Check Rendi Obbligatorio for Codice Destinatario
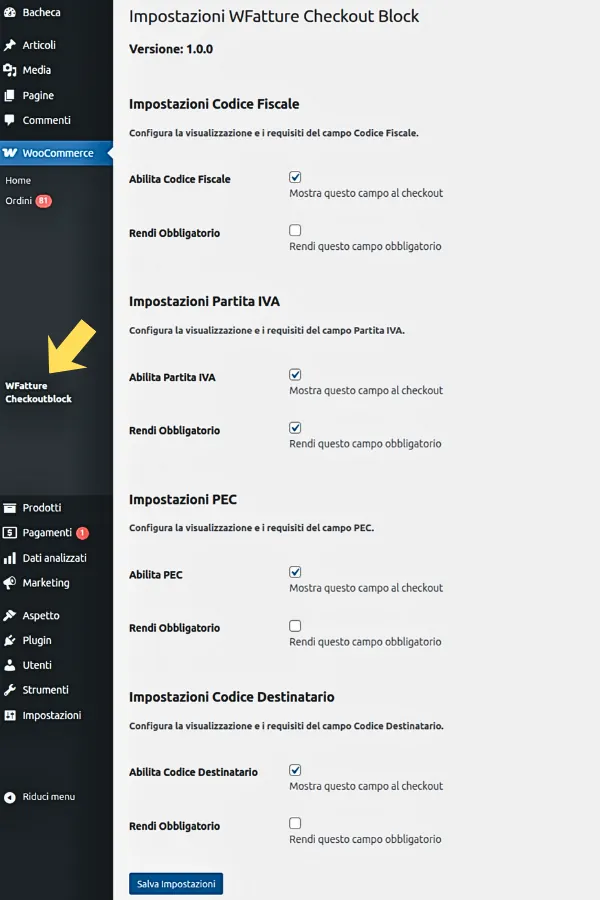The image size is (600, 900). [295, 823]
